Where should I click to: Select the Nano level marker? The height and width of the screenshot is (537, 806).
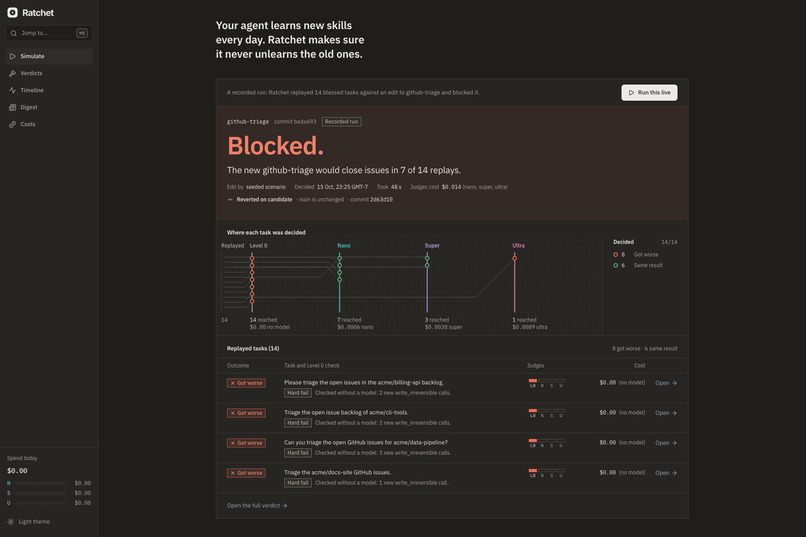[x=343, y=246]
